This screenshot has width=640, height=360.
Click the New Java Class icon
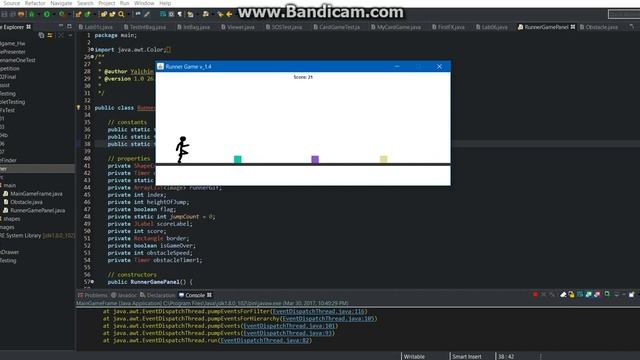pos(87,14)
